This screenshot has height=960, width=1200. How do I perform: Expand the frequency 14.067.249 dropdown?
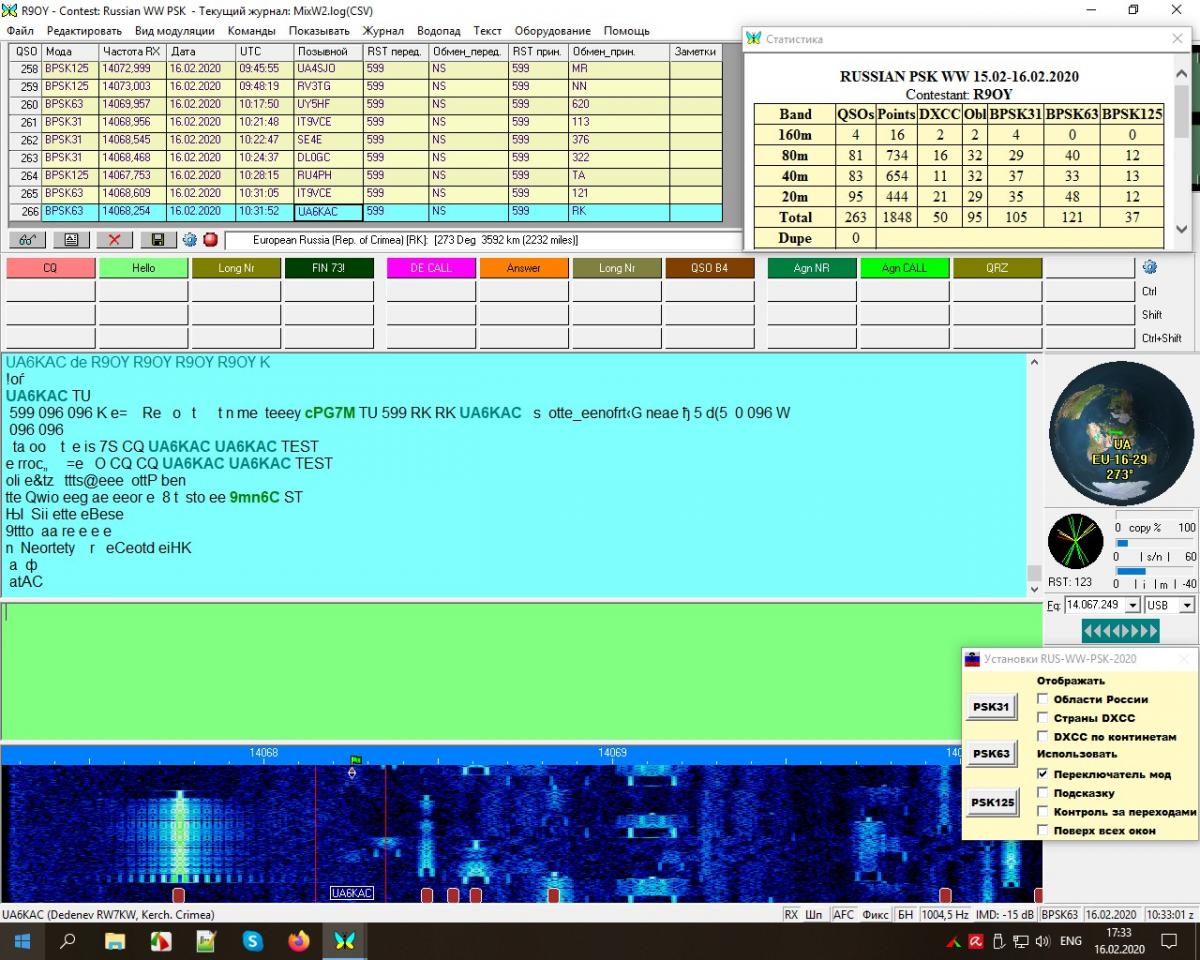pyautogui.click(x=1132, y=605)
